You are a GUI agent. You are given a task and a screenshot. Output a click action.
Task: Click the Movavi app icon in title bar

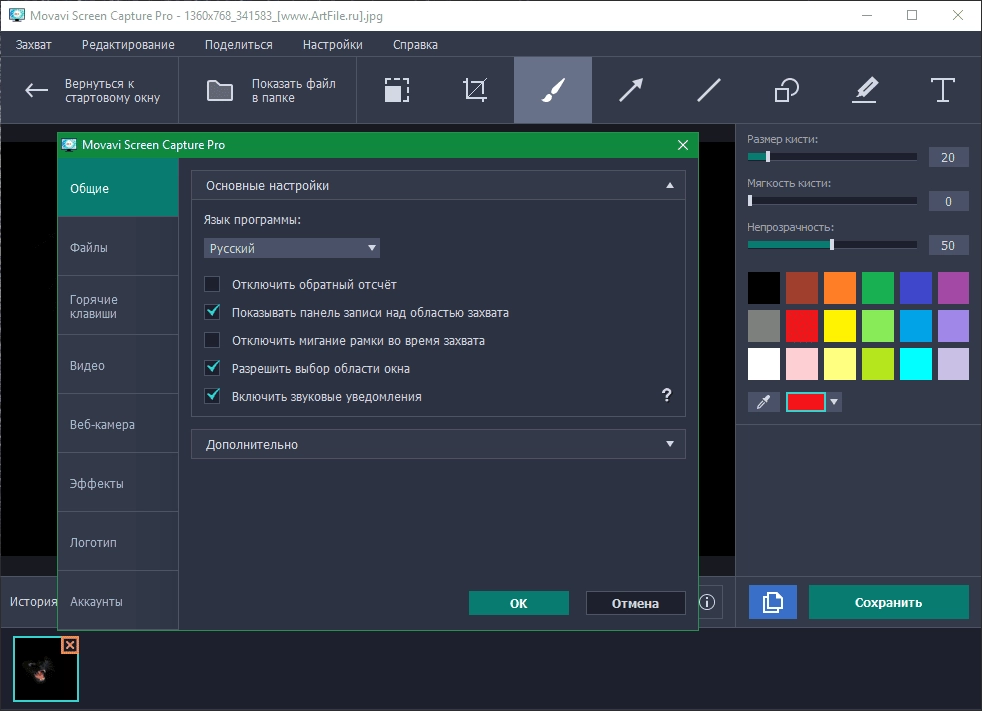[16, 15]
